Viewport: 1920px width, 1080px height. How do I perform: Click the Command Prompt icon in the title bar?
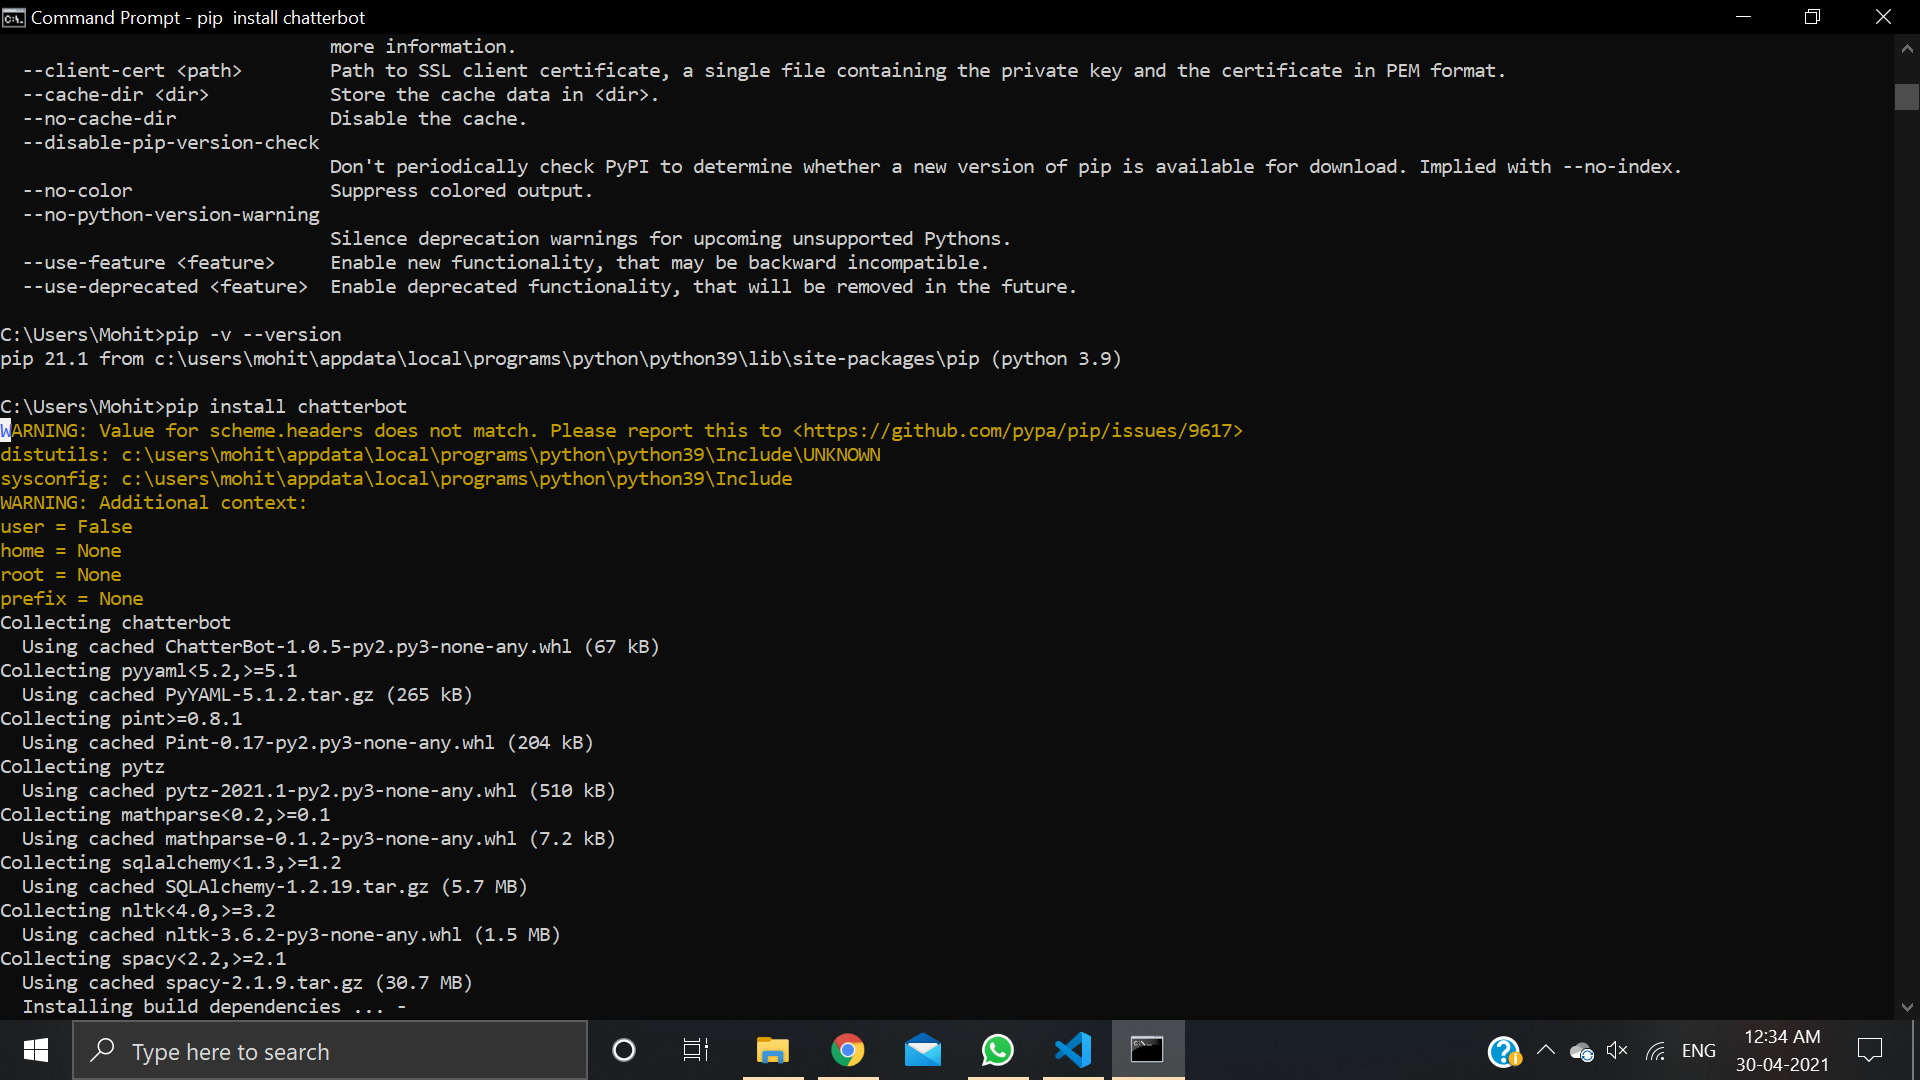pyautogui.click(x=14, y=17)
